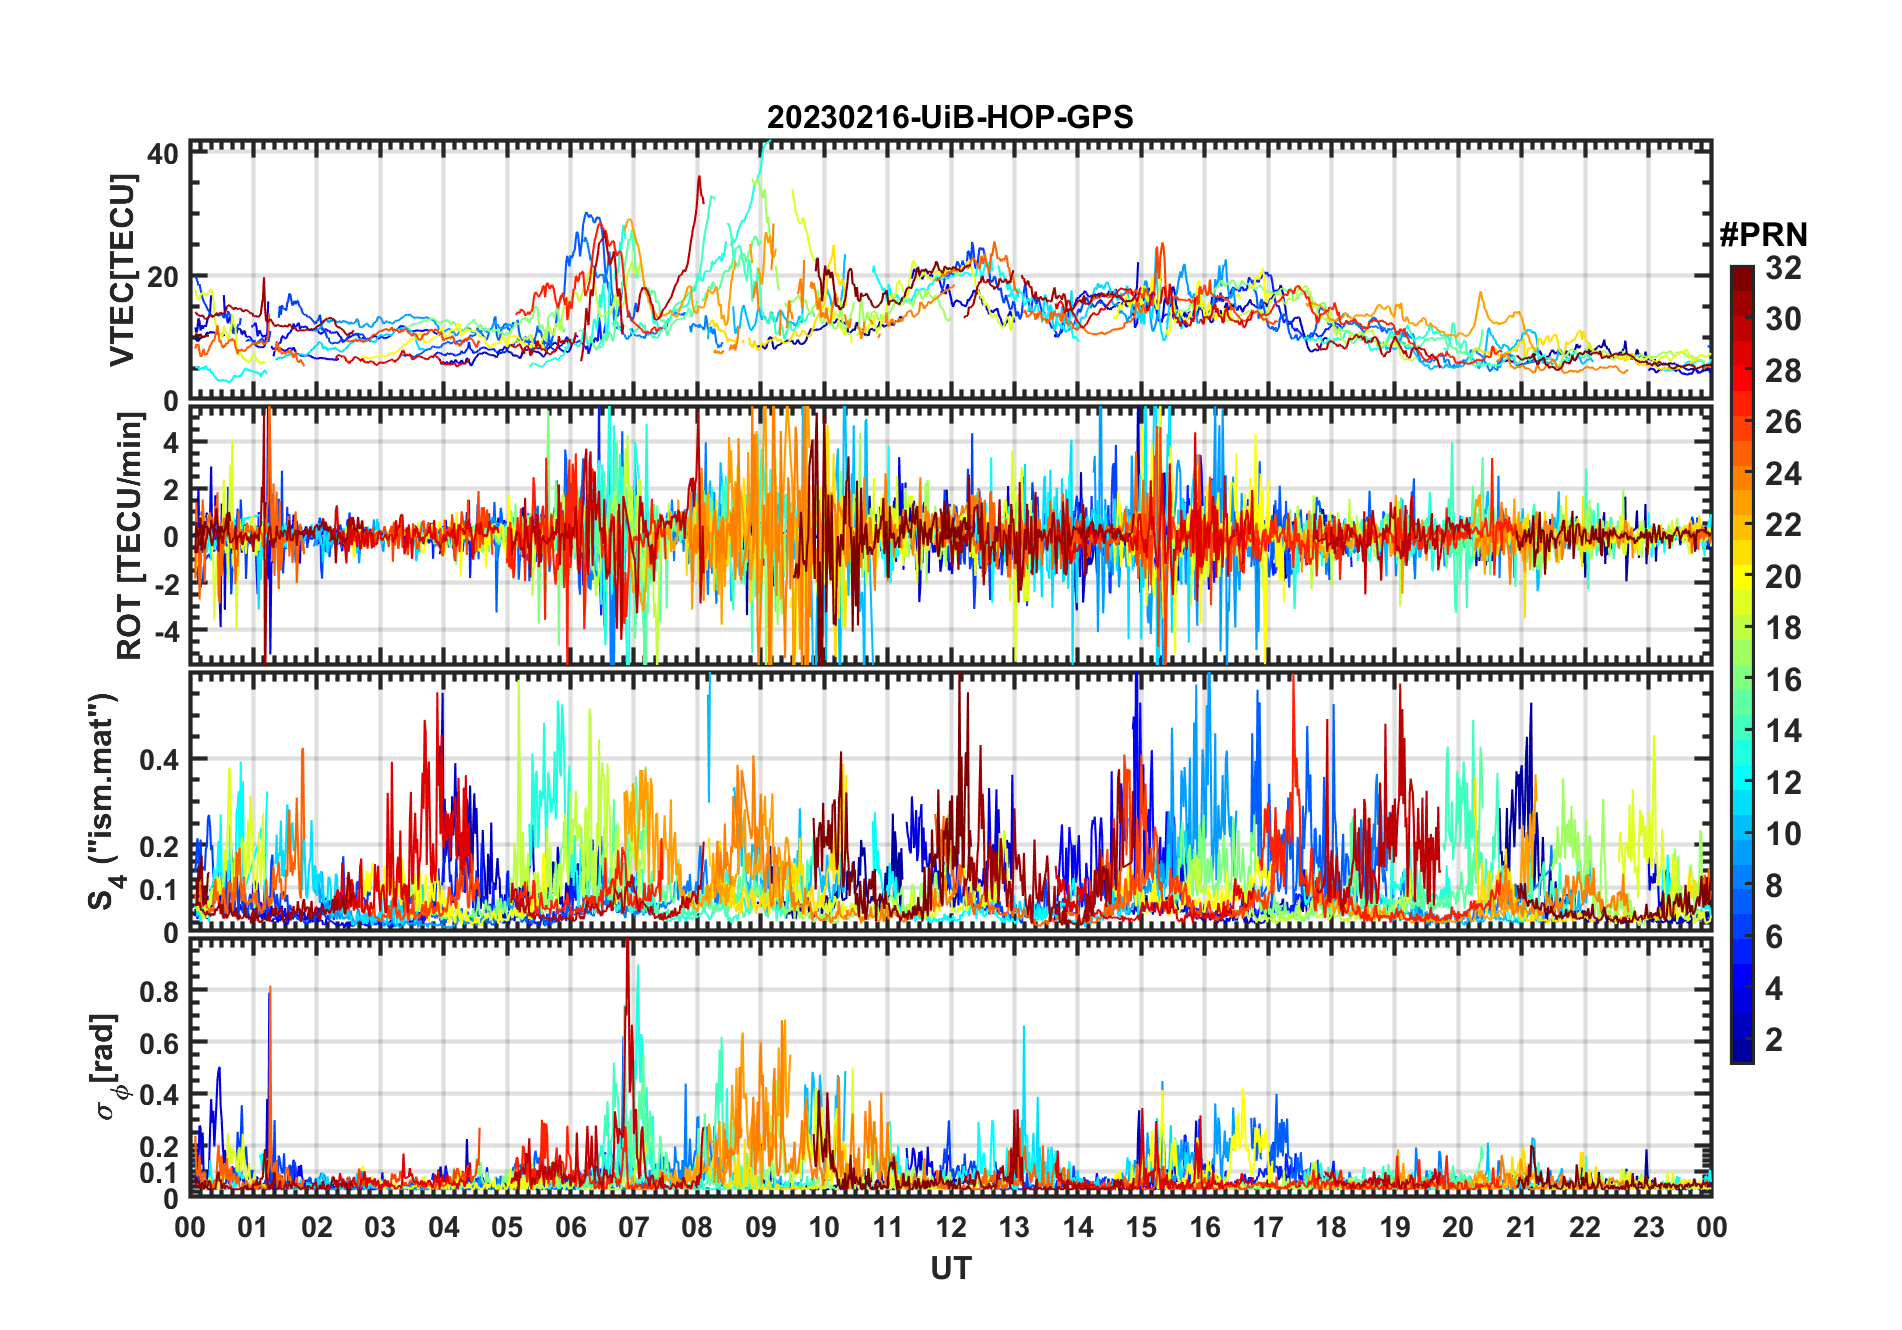This screenshot has width=1902, height=1330.
Task: Click colorbar tick label 20
Action: pos(1783,577)
